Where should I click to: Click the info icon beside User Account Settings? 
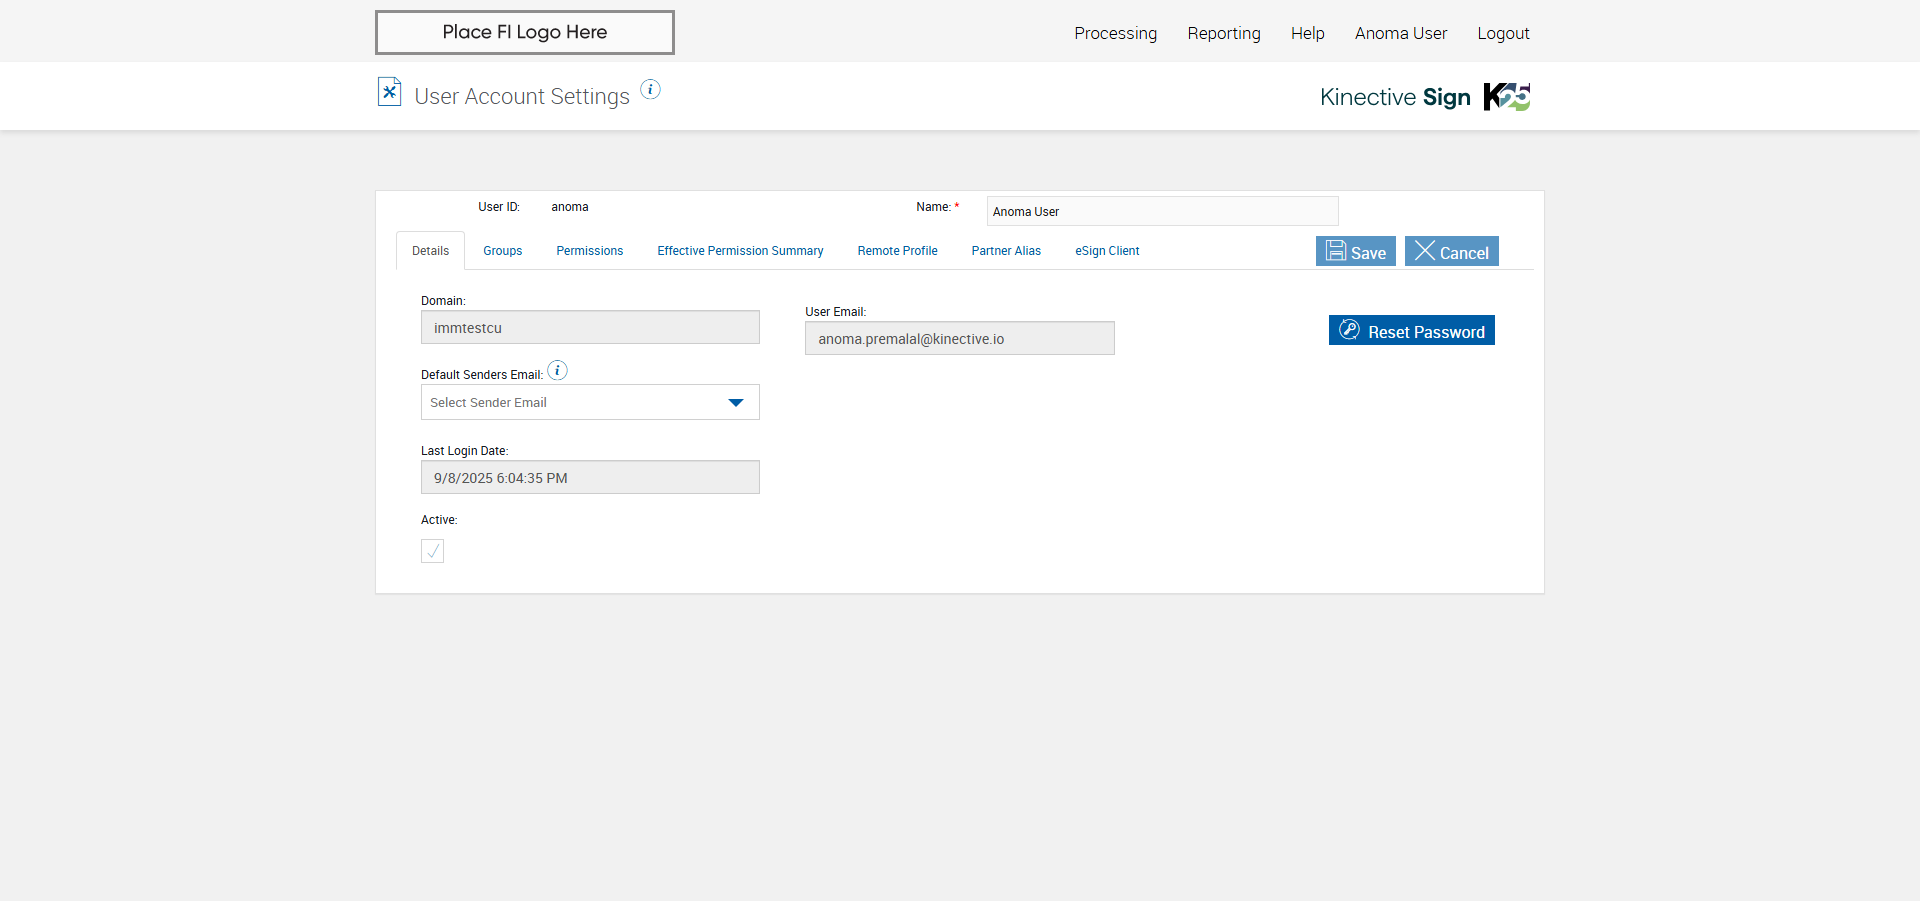650,90
